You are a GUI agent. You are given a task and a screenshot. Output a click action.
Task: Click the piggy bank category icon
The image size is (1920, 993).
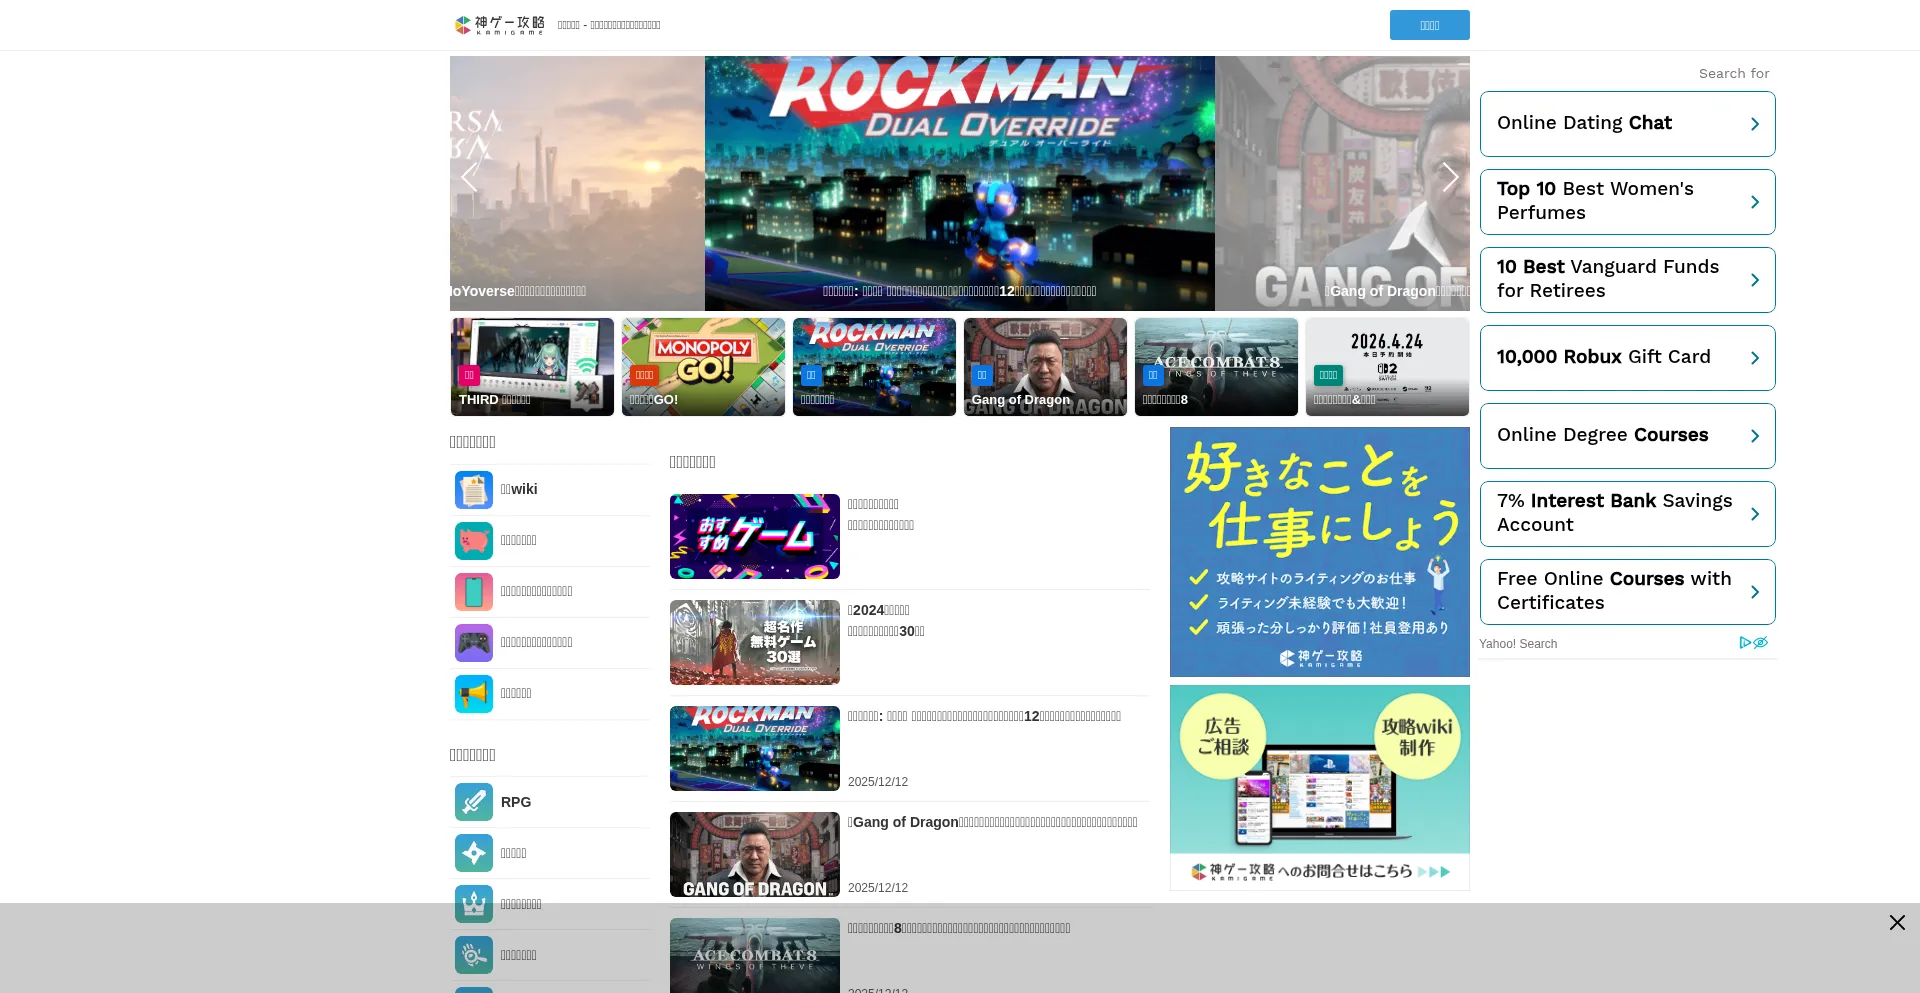[x=473, y=540]
